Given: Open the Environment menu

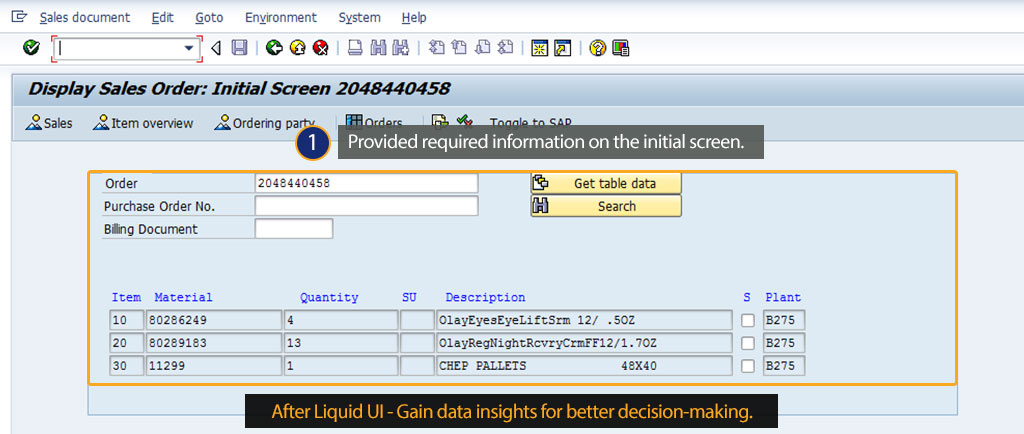Looking at the screenshot, I should 280,17.
